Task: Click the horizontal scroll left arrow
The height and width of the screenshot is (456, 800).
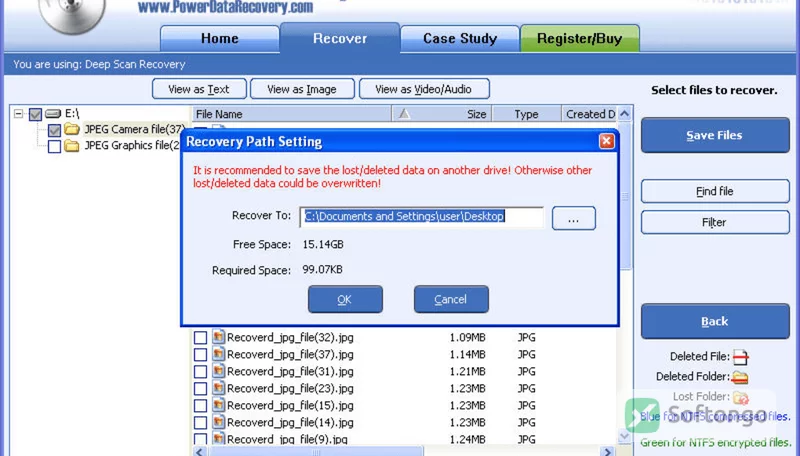Action: point(200,451)
